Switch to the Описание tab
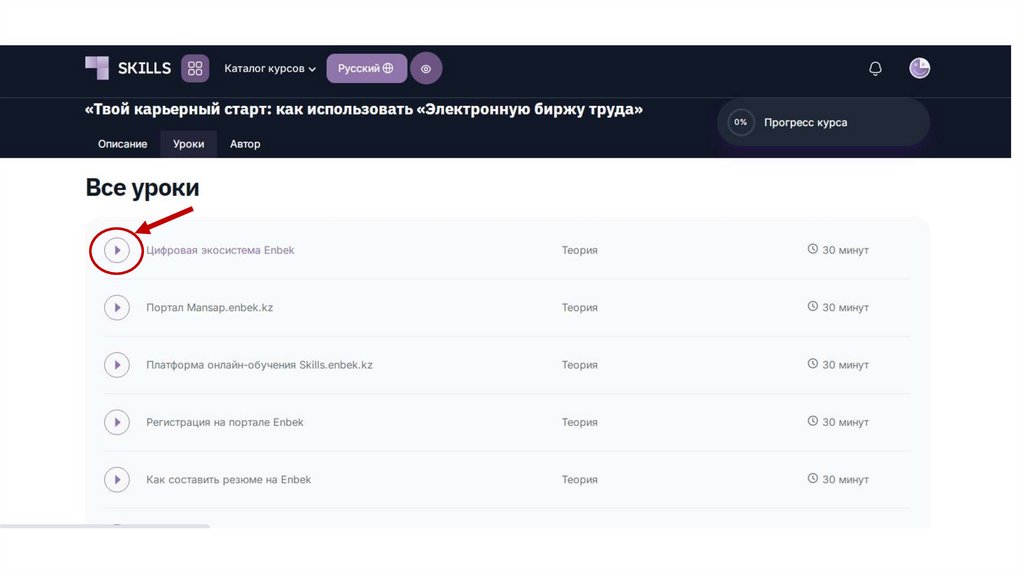The image size is (1024, 574). (x=122, y=144)
